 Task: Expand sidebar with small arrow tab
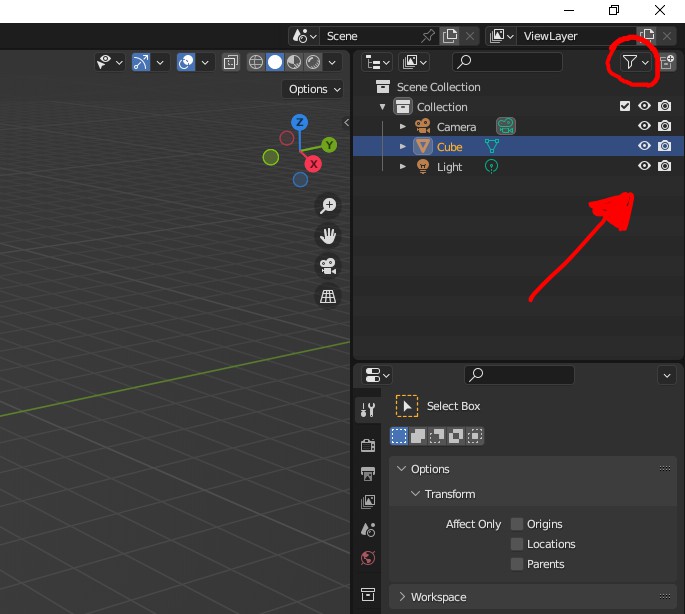(x=346, y=122)
